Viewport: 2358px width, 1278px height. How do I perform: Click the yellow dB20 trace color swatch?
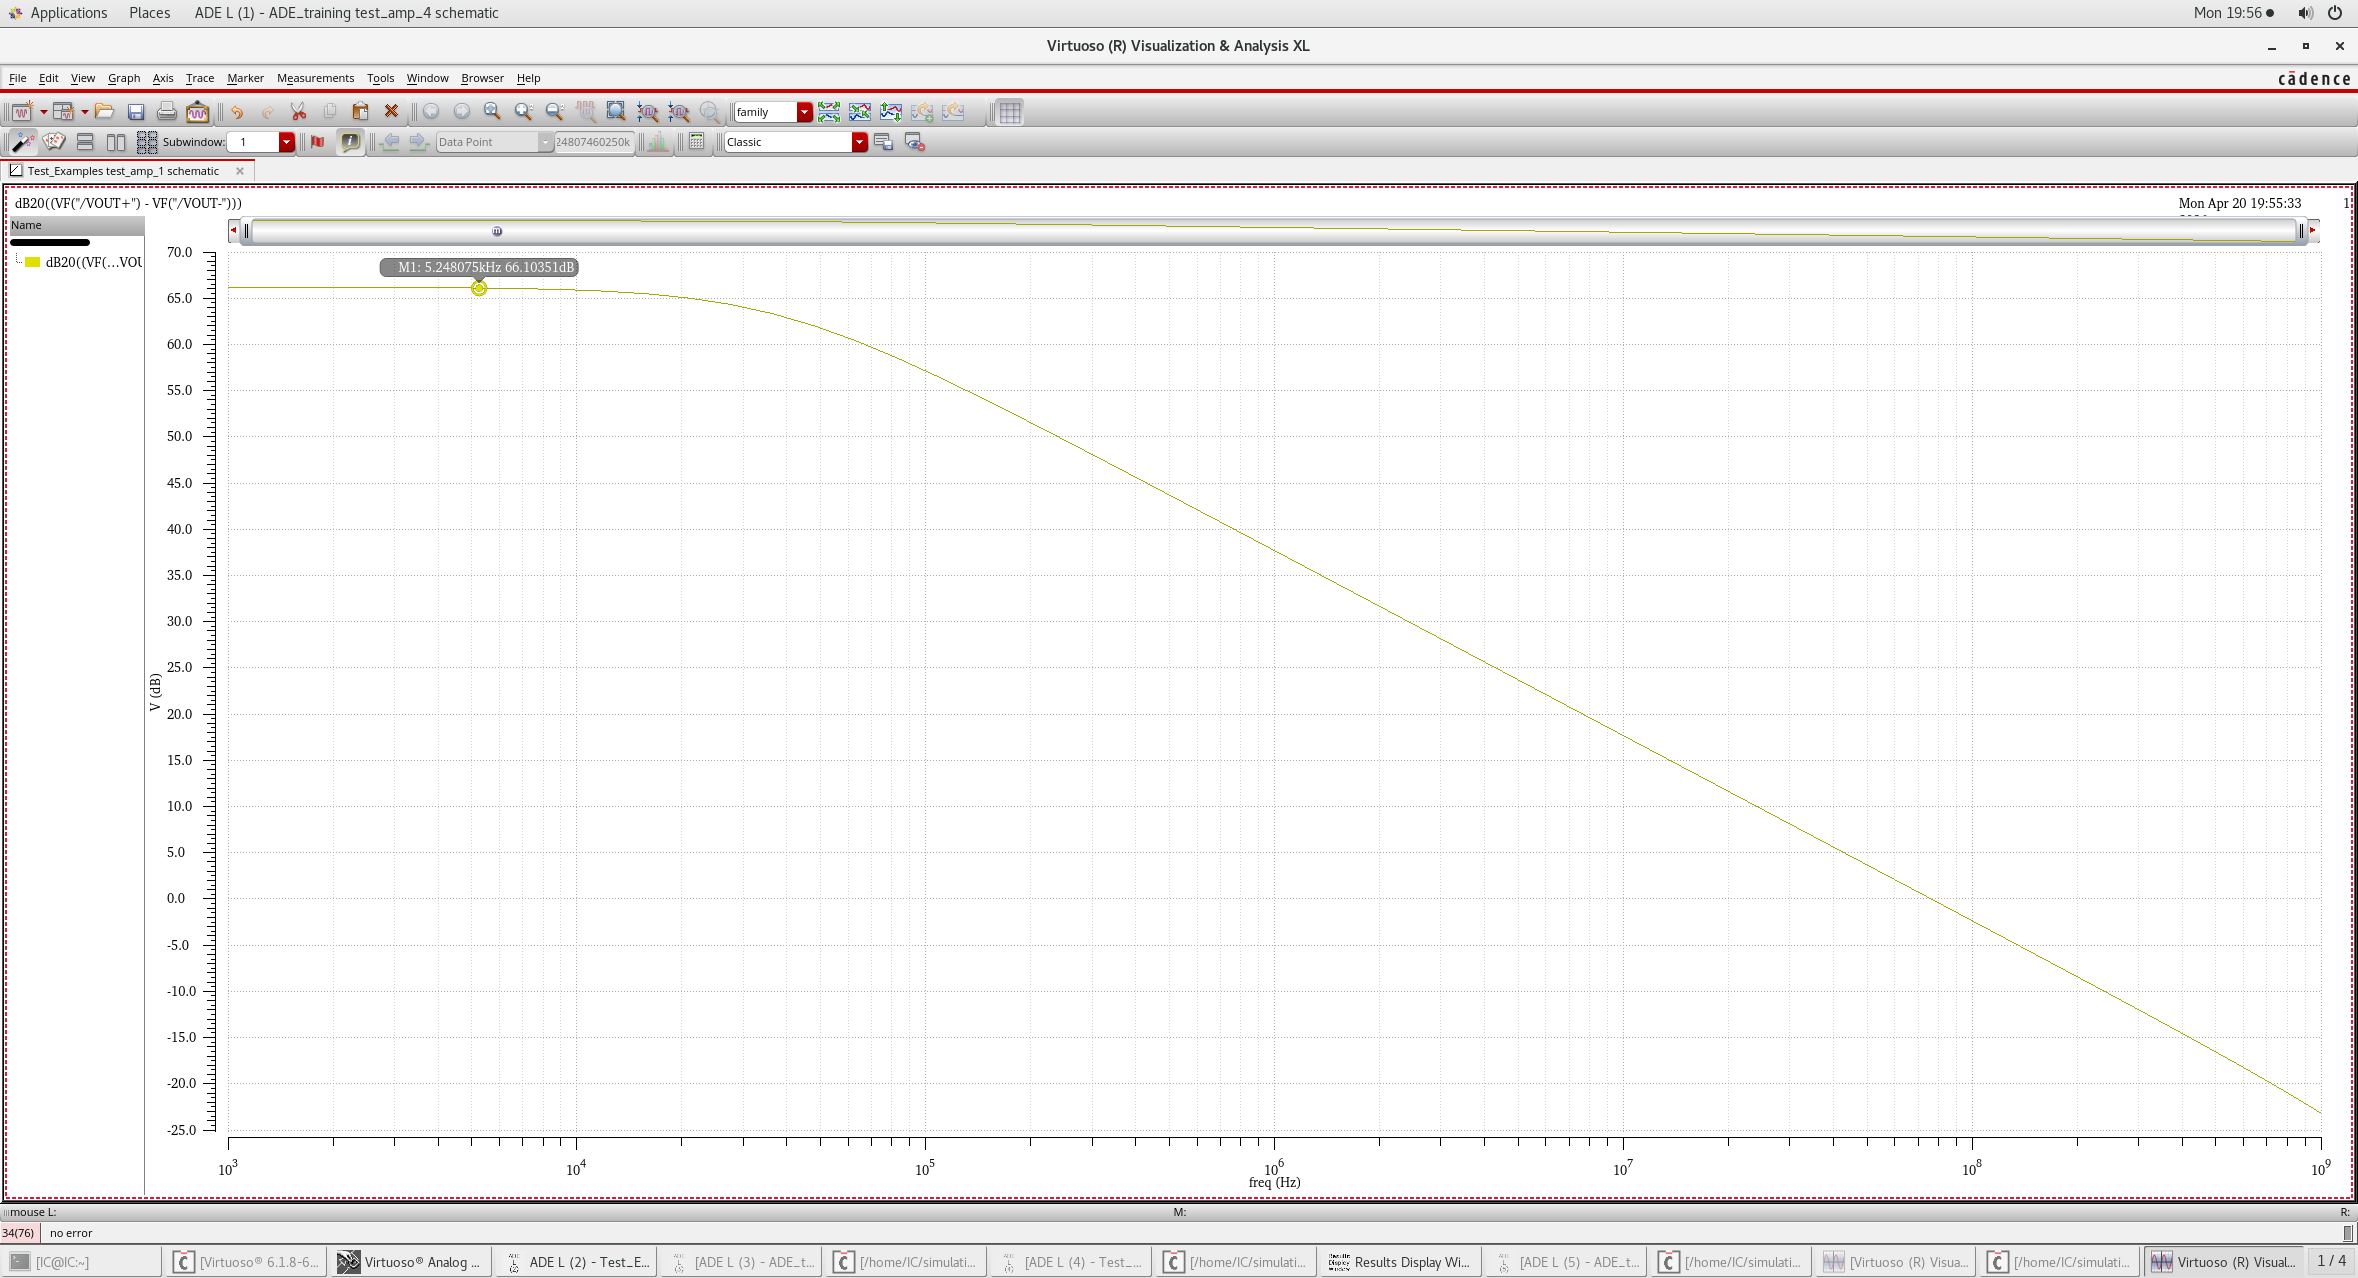(32, 262)
